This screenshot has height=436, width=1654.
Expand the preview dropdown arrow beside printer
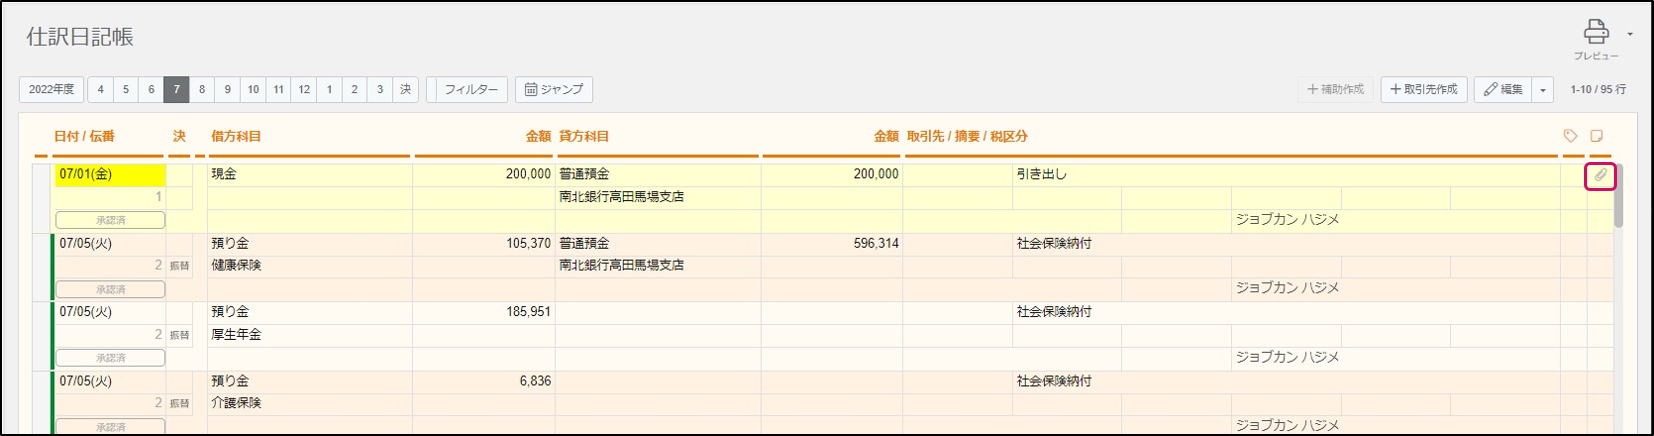(1630, 34)
